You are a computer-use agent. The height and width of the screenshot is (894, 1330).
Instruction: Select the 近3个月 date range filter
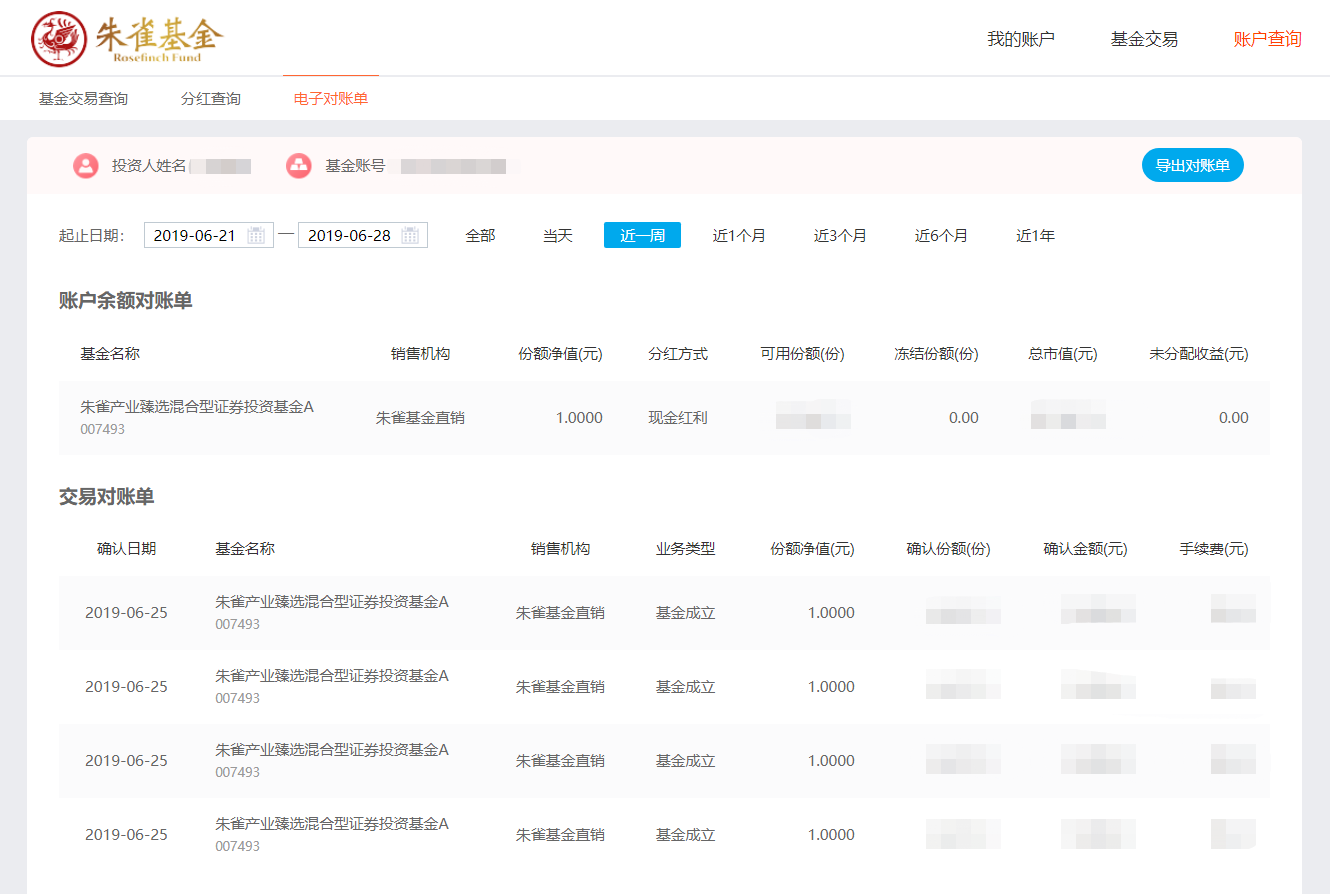click(840, 235)
